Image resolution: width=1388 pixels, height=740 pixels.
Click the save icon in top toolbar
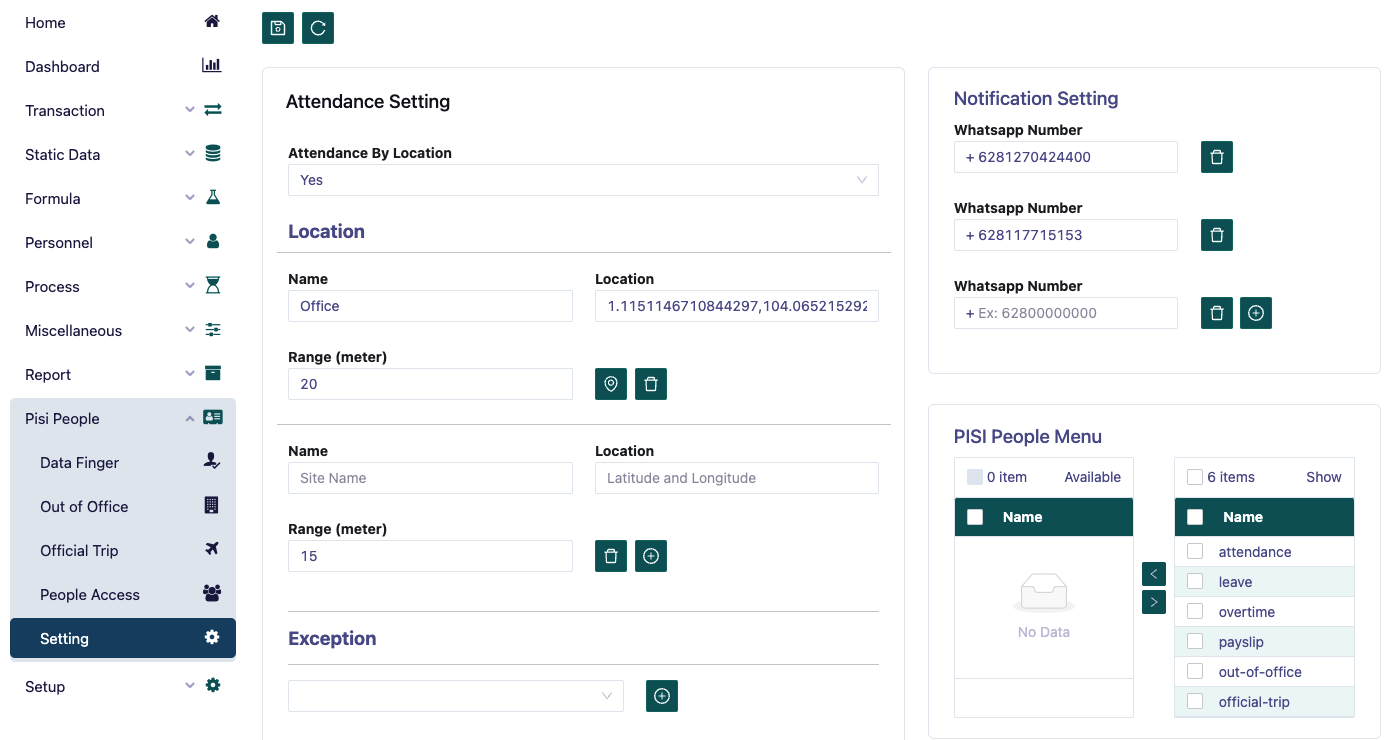(278, 28)
